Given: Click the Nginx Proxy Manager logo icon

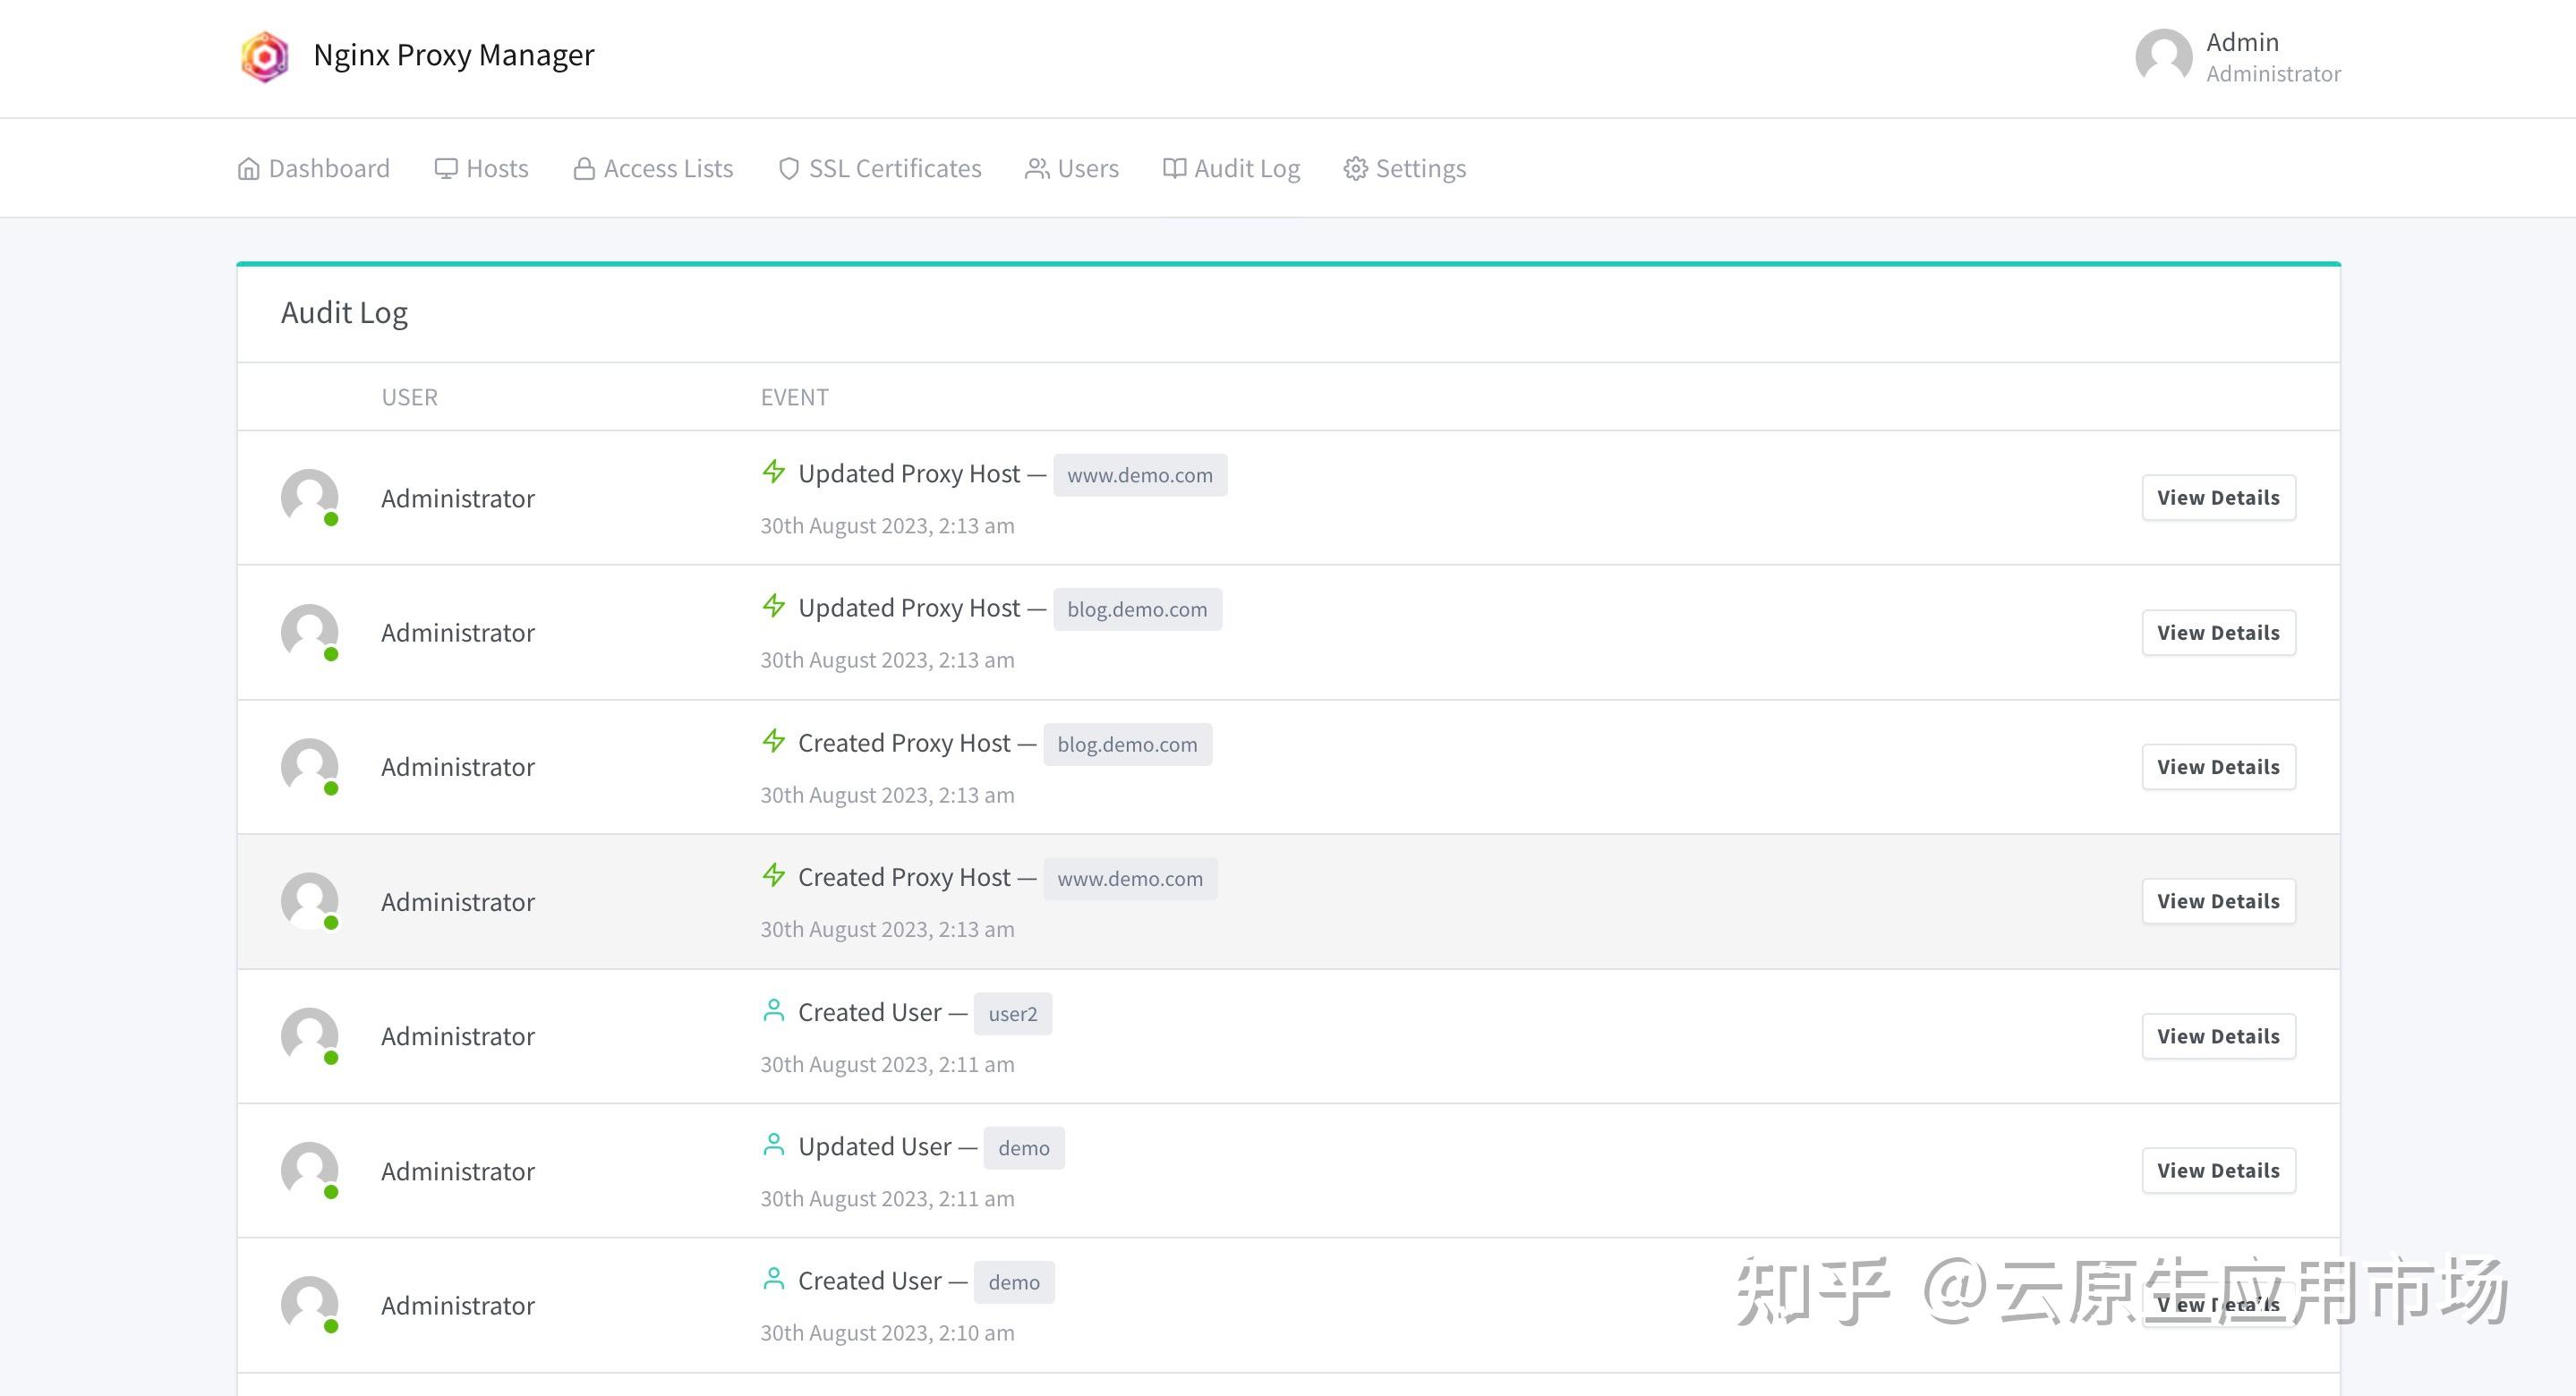Looking at the screenshot, I should [265, 56].
